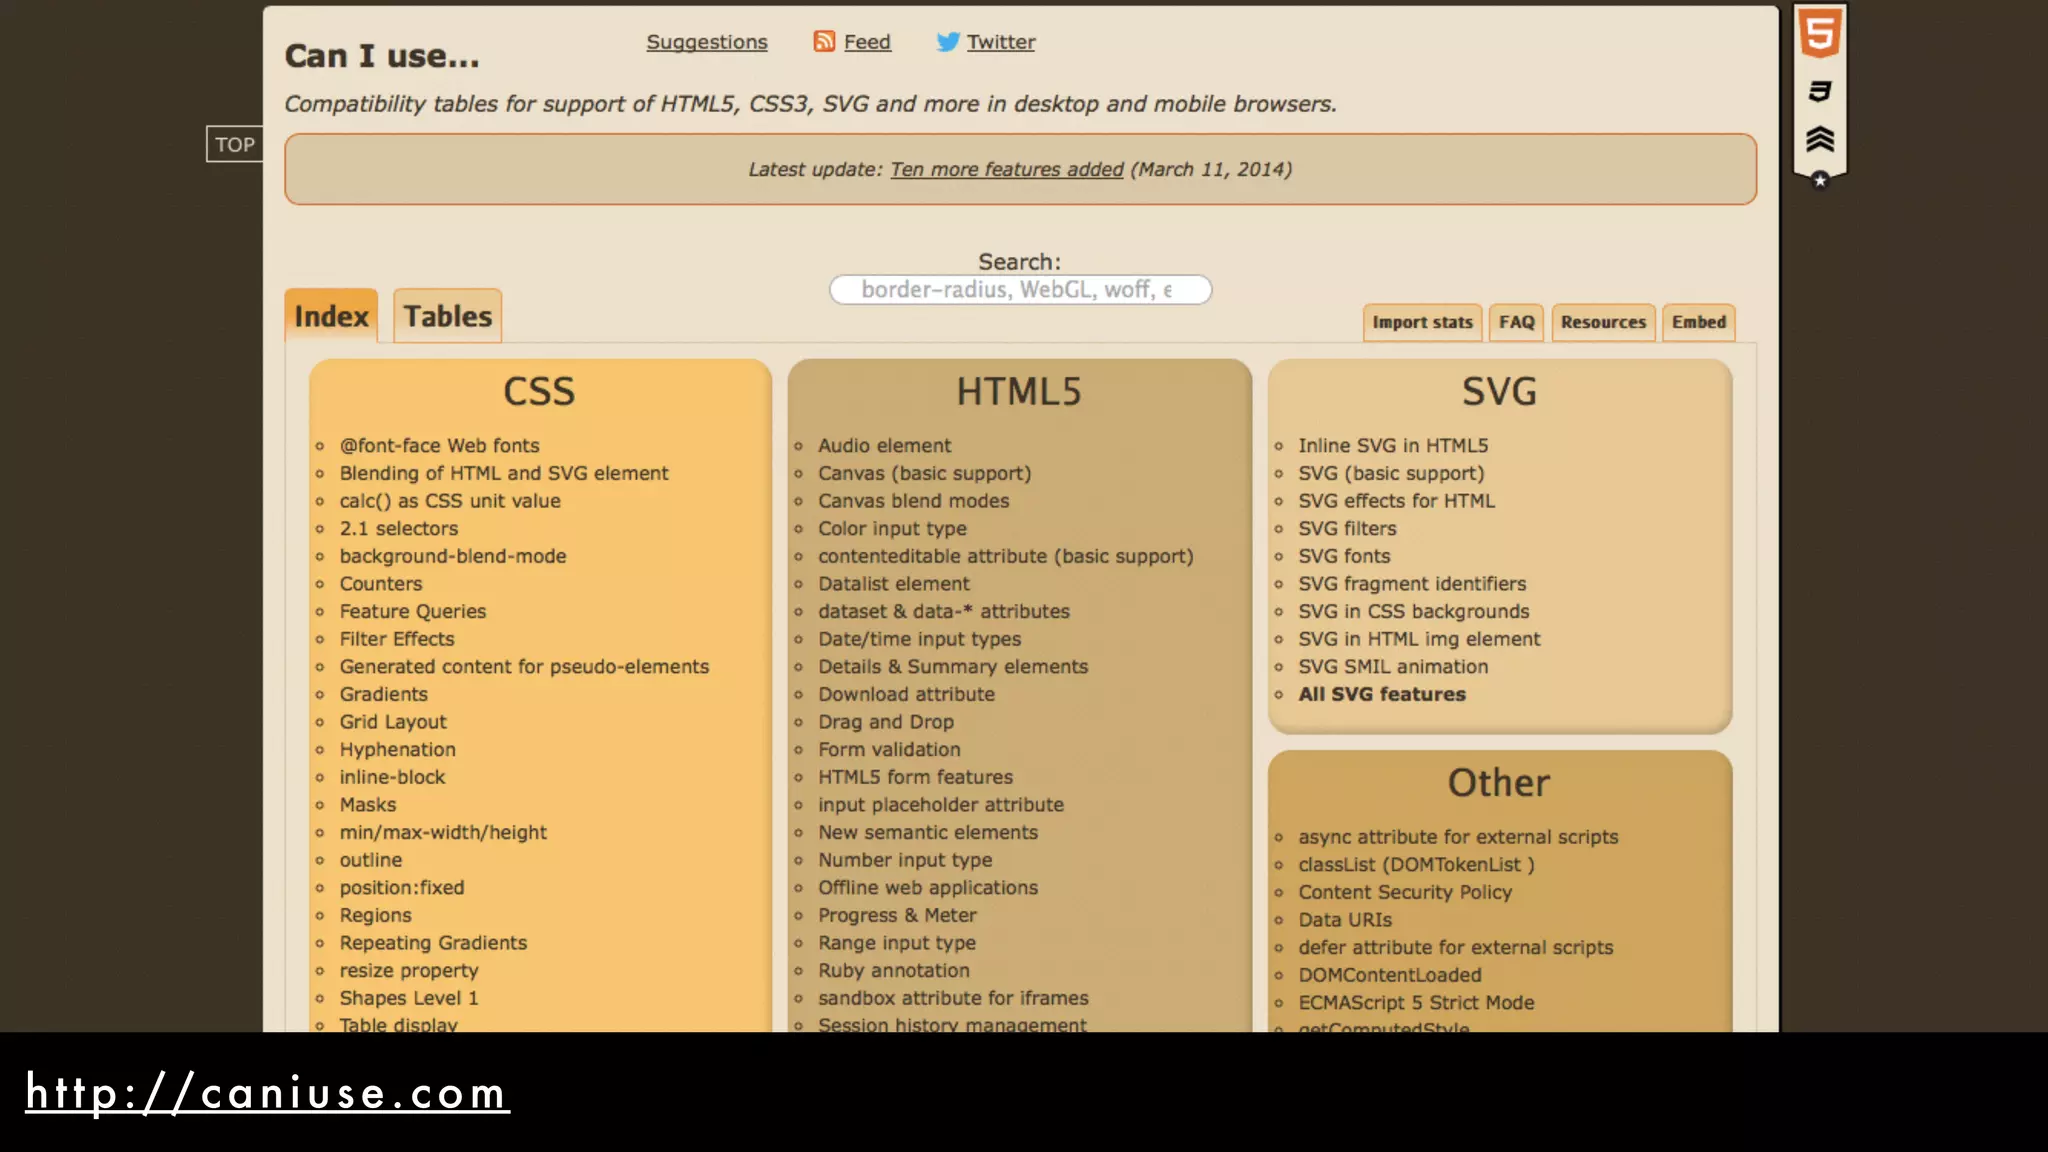This screenshot has height=1152, width=2048.
Task: Open CSS 'Hyphenation' entry
Action: point(397,749)
